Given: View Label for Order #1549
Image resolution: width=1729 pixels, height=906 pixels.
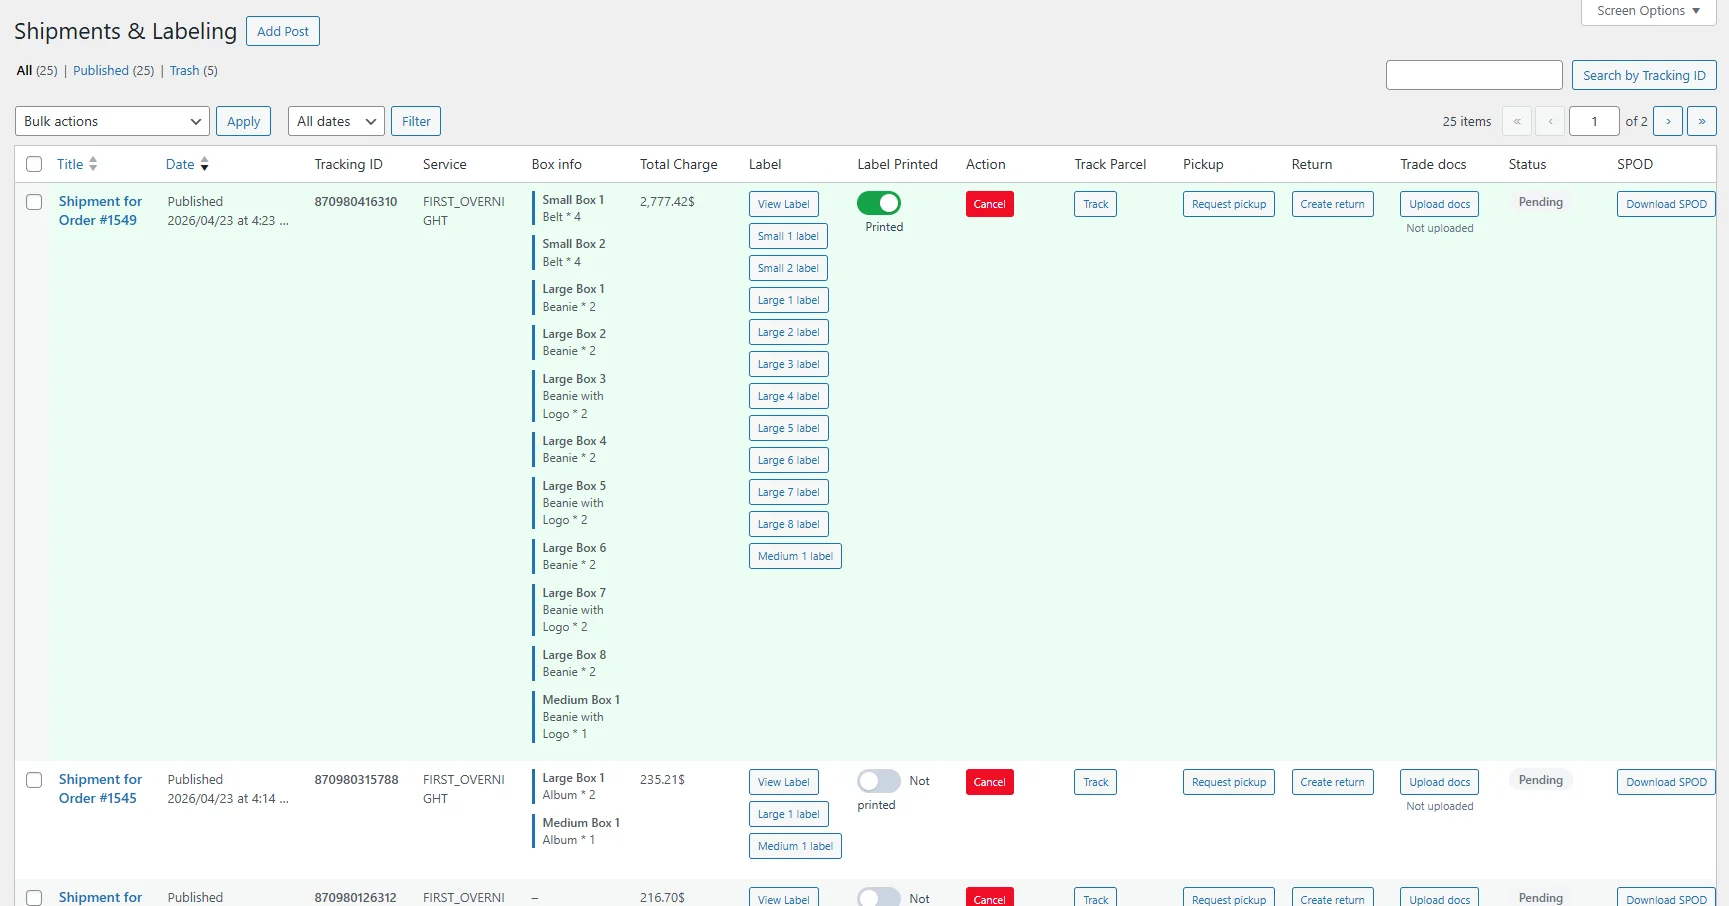Looking at the screenshot, I should point(784,204).
